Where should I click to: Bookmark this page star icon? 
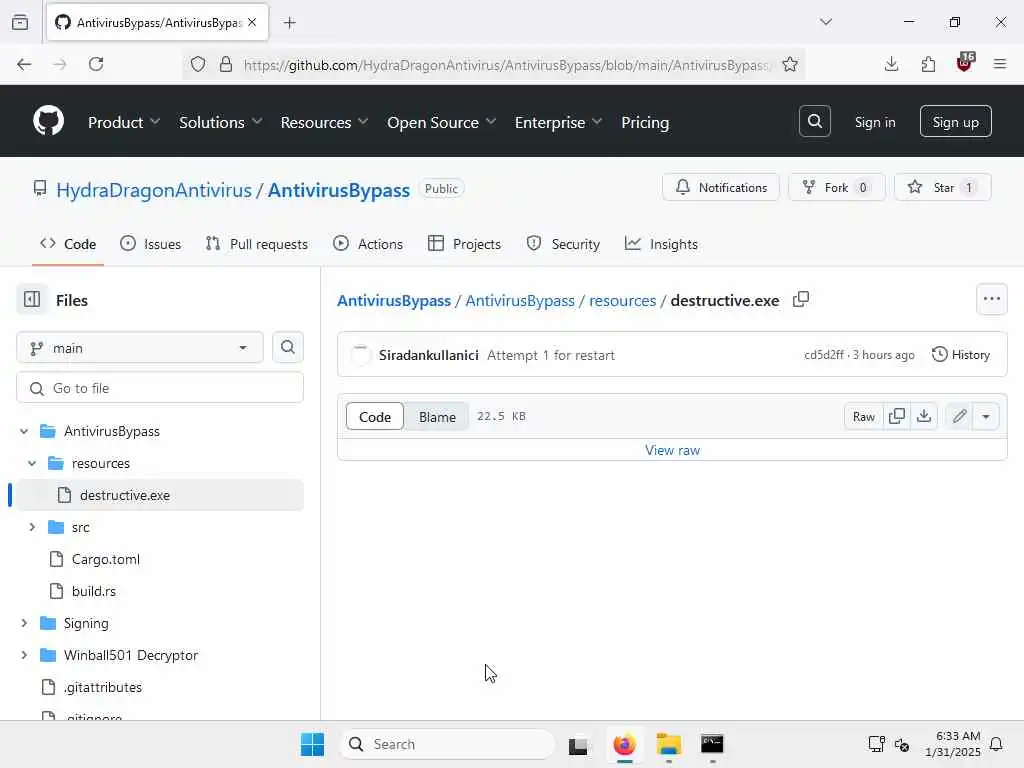click(790, 64)
